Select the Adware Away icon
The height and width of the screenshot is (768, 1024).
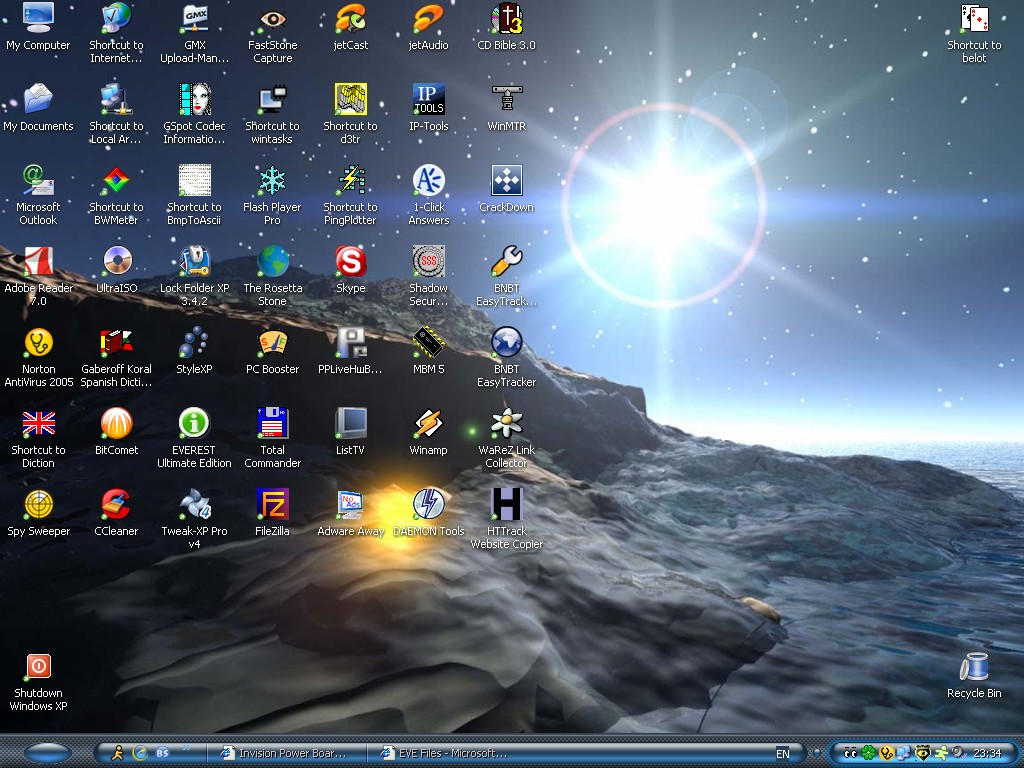pos(351,504)
